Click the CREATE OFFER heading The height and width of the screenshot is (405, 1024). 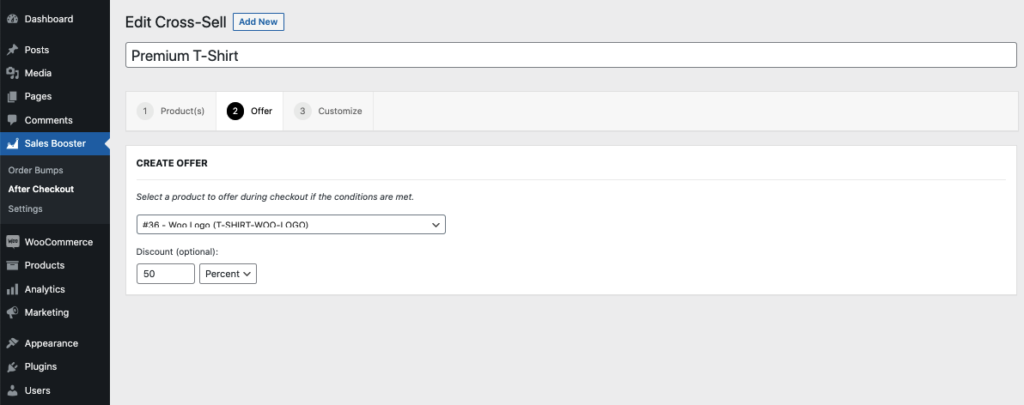click(172, 163)
